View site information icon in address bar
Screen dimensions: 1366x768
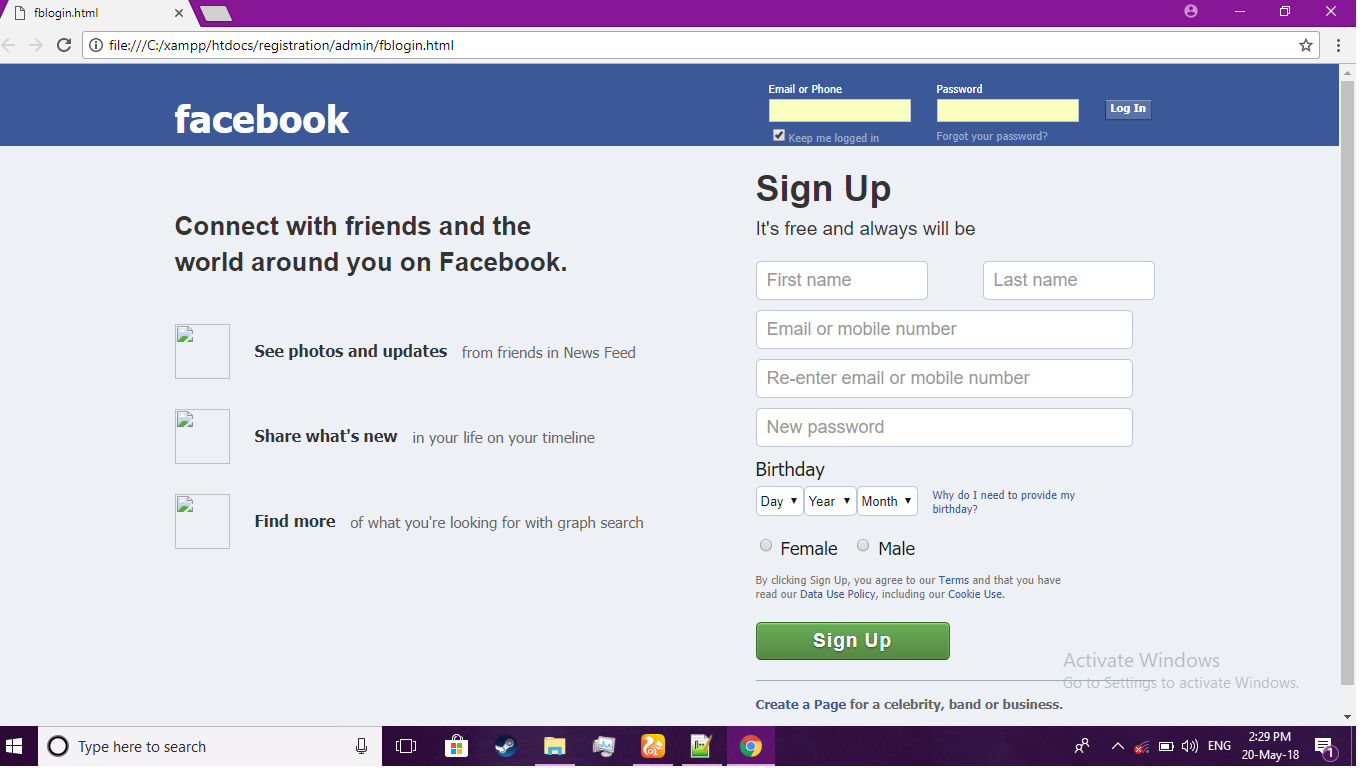point(96,45)
